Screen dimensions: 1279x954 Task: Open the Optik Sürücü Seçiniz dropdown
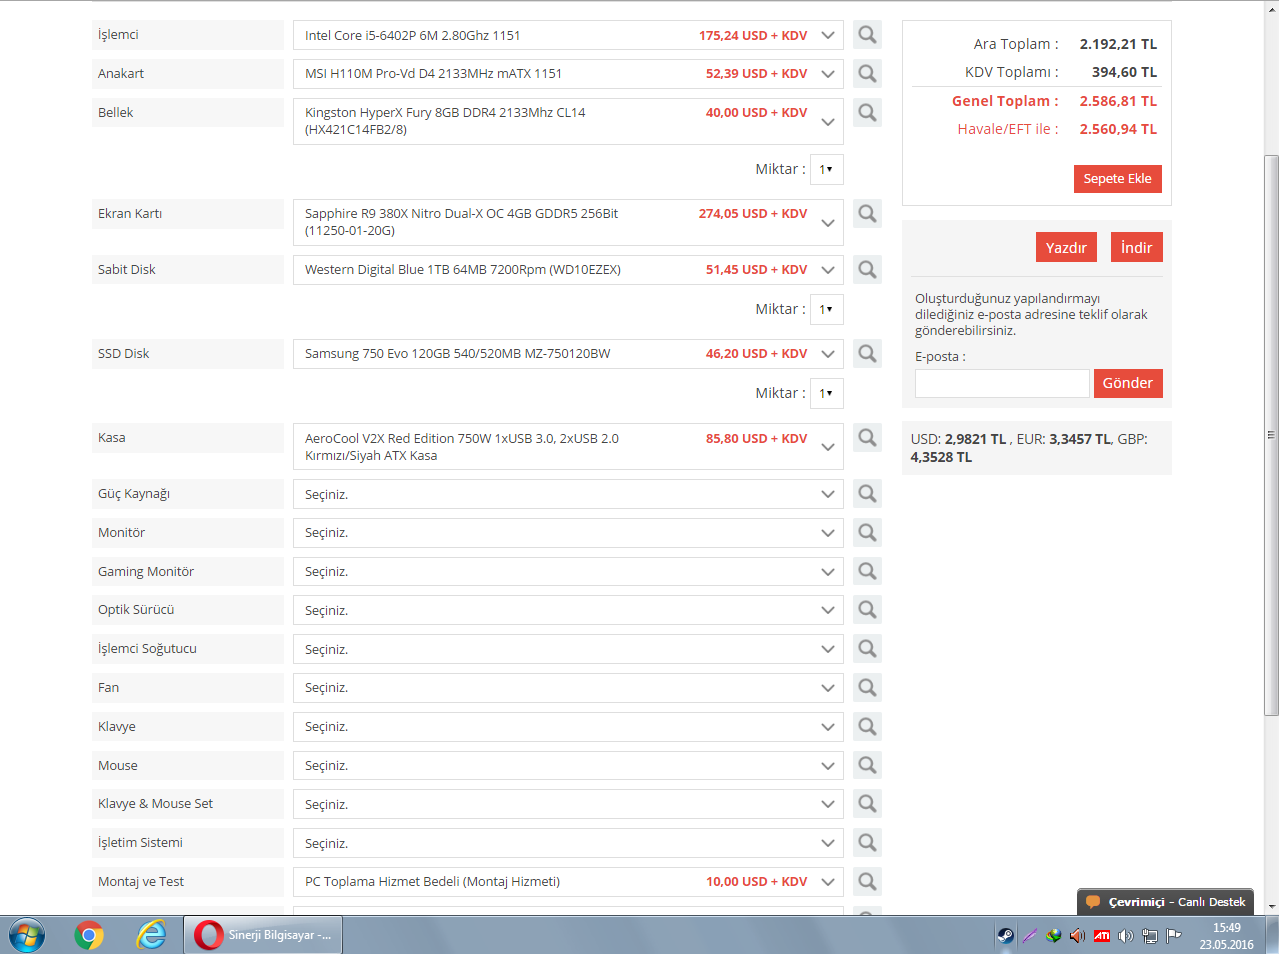click(x=568, y=610)
